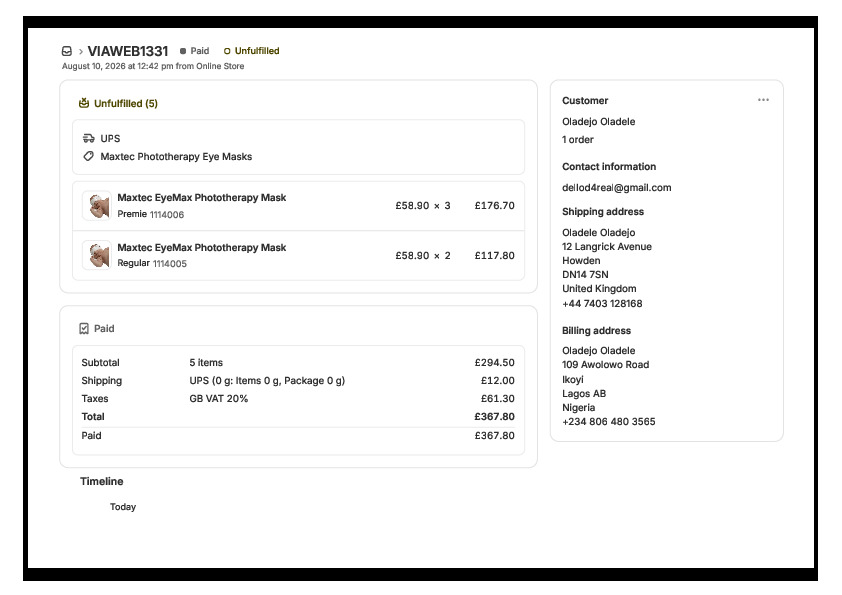Click the Paid receipt checkmark icon
The image size is (842, 595).
(x=84, y=329)
